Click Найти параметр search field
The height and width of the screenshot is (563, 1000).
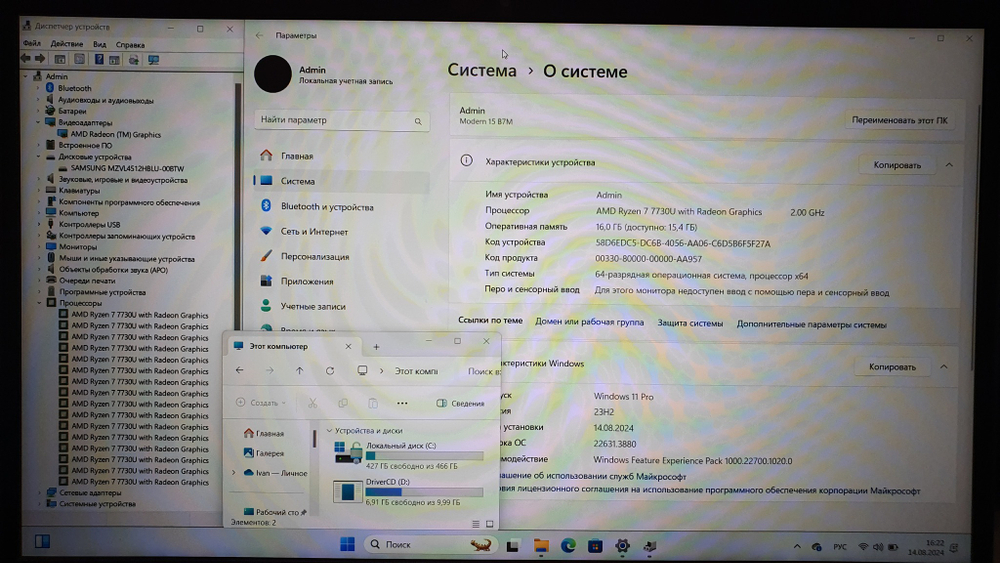(x=342, y=121)
